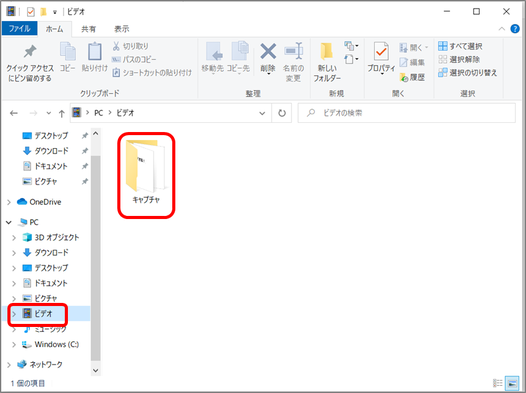The height and width of the screenshot is (393, 526).
Task: Open the ファイル (File) menu tab
Action: 19,29
